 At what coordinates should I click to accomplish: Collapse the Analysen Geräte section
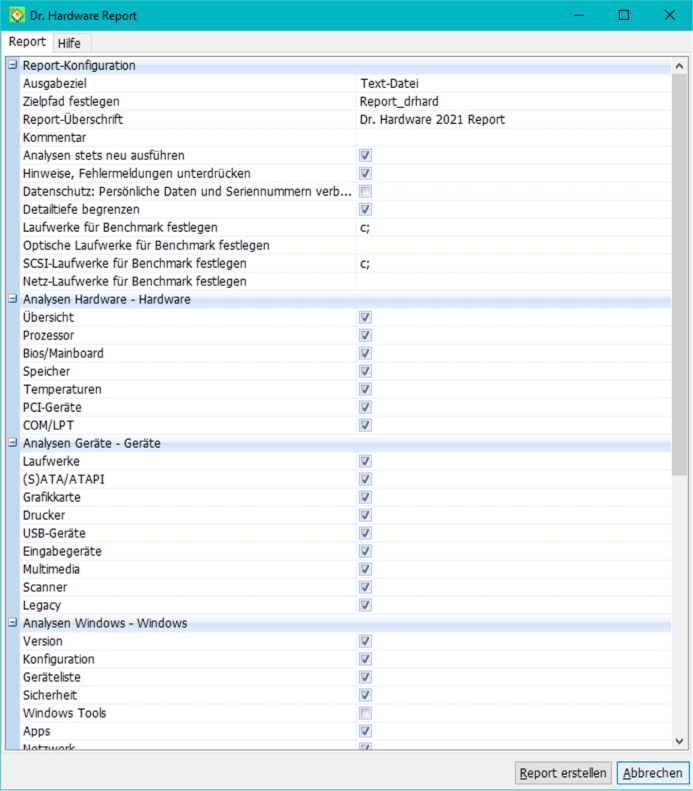click(13, 444)
